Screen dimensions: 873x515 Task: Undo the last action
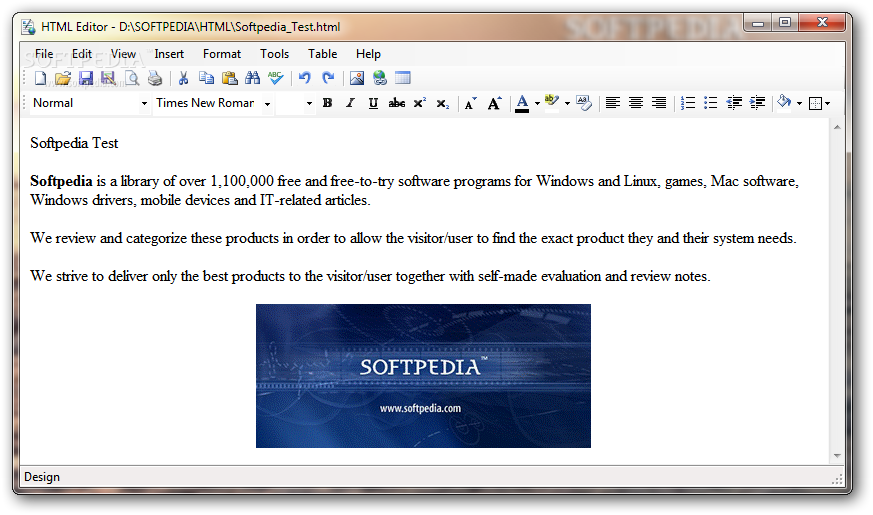[305, 78]
